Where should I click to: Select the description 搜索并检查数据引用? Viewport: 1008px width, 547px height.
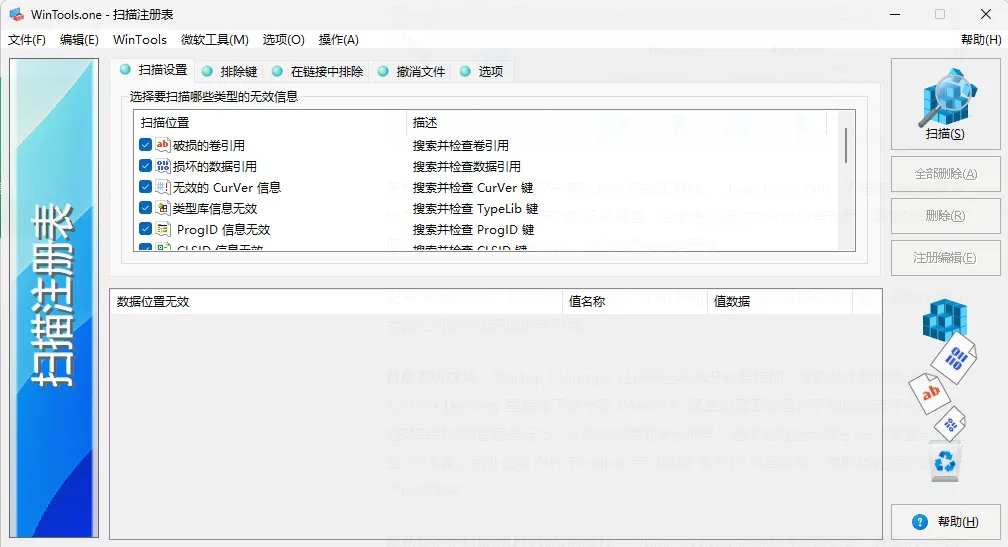coord(467,166)
